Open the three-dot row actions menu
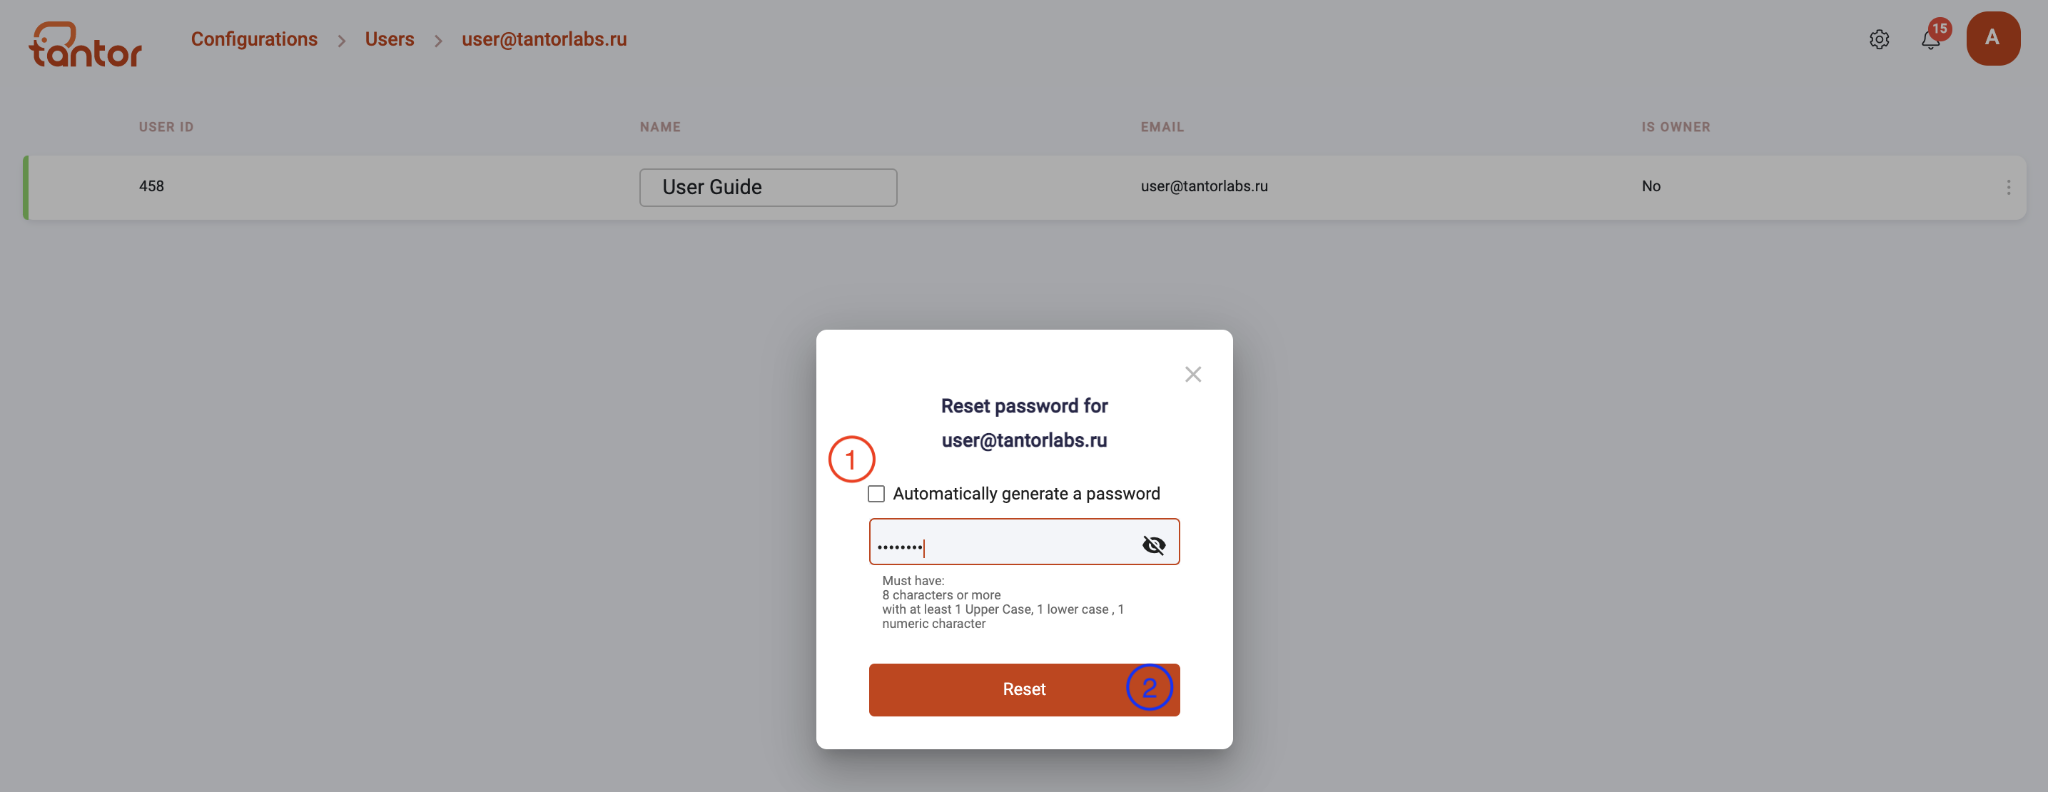 (2008, 187)
